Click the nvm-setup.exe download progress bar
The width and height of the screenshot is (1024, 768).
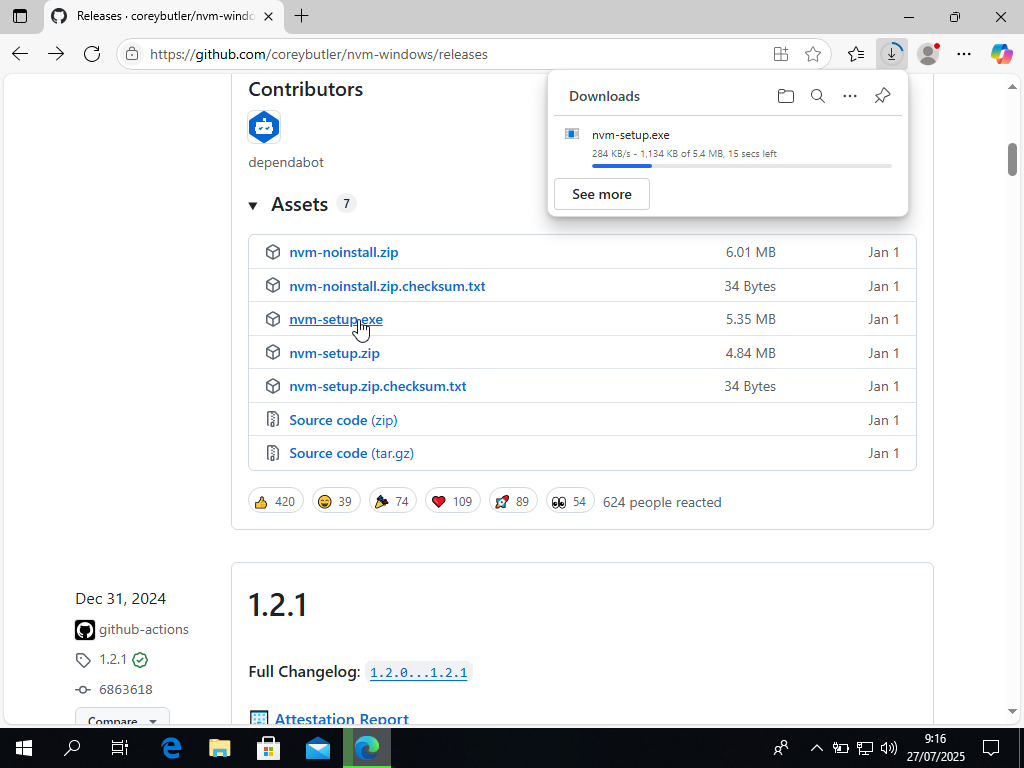tap(740, 165)
